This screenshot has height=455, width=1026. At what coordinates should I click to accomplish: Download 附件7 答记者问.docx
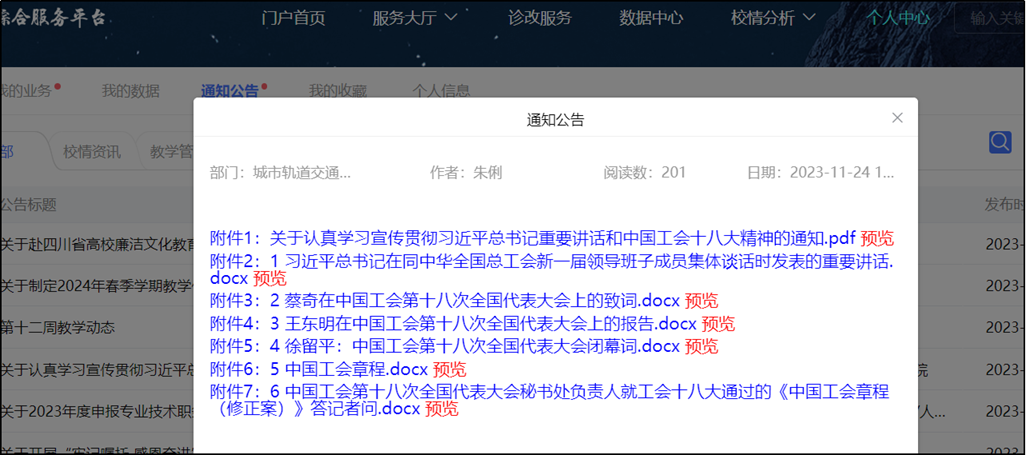pos(550,401)
